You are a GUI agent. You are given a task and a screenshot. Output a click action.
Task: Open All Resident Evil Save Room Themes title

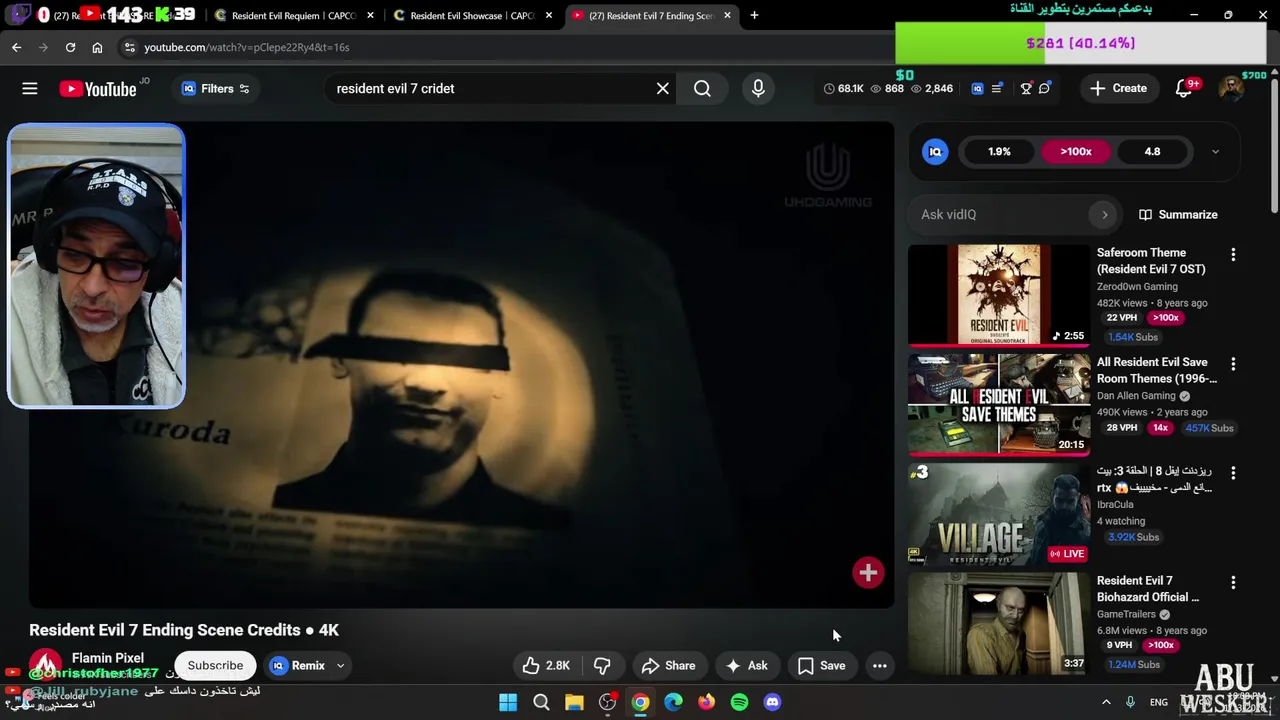click(1157, 370)
